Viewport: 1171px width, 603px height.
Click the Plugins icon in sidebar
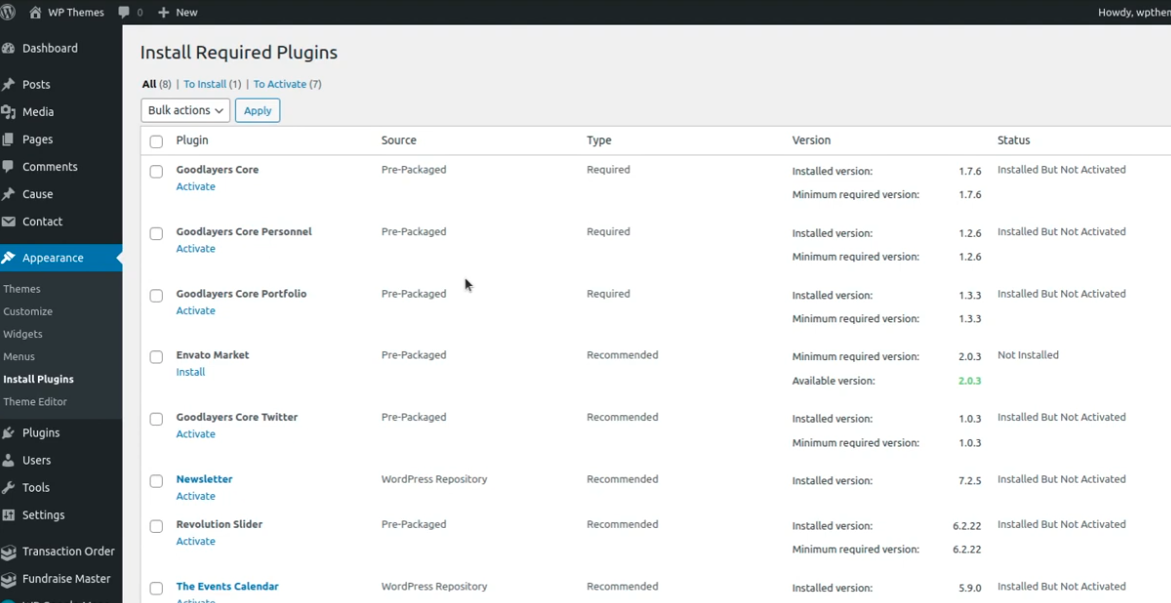point(9,433)
